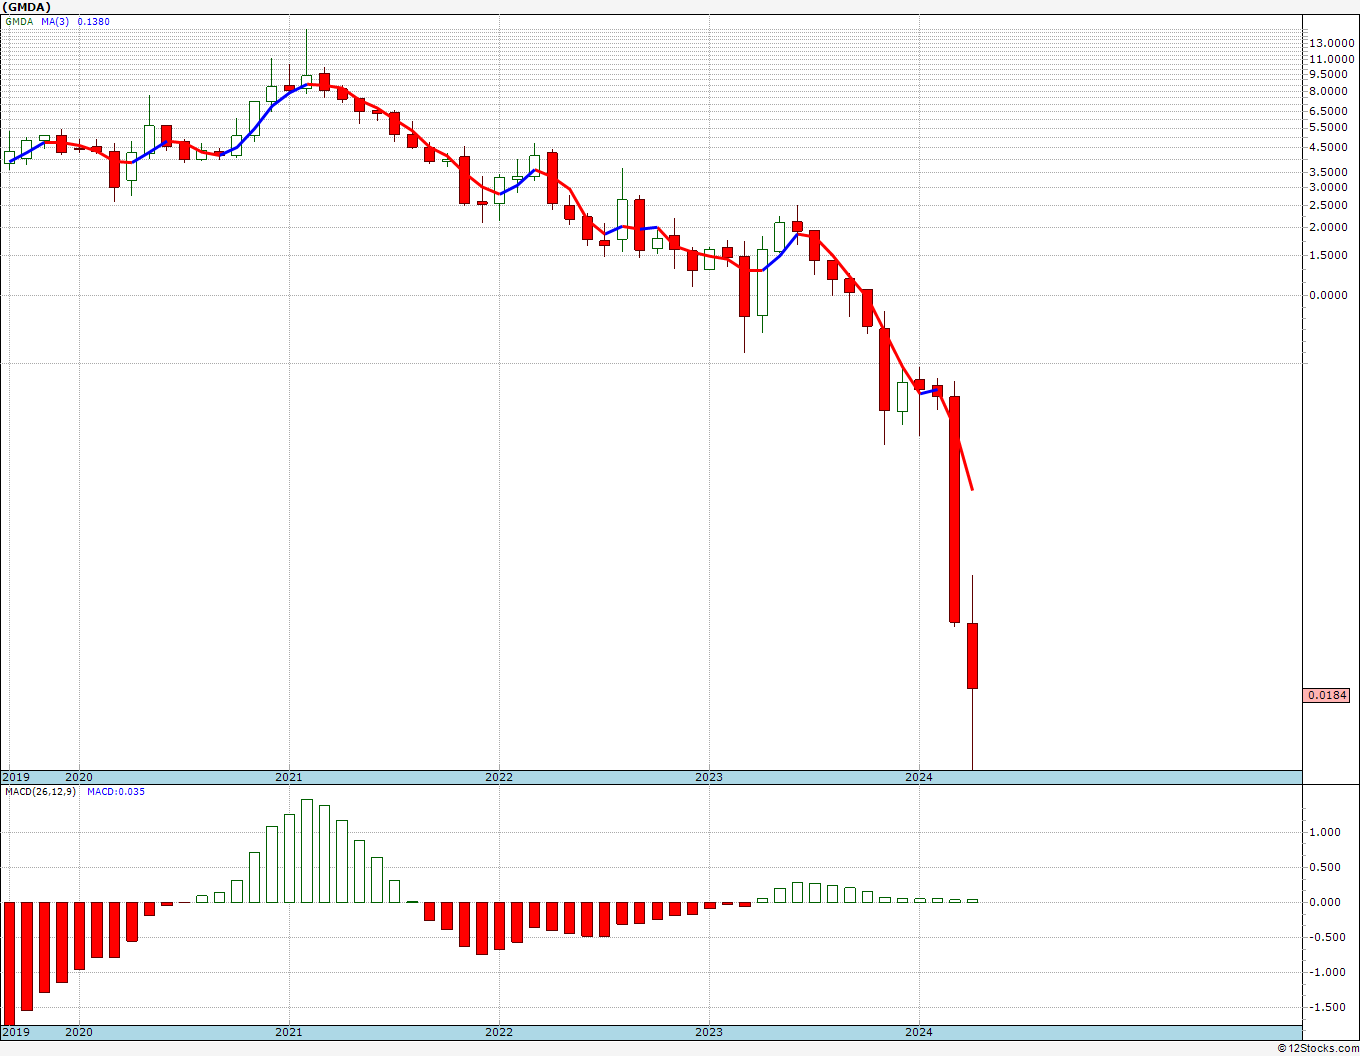The height and width of the screenshot is (1056, 1360).
Task: Select 2024 on the price chart time axis
Action: pyautogui.click(x=918, y=777)
